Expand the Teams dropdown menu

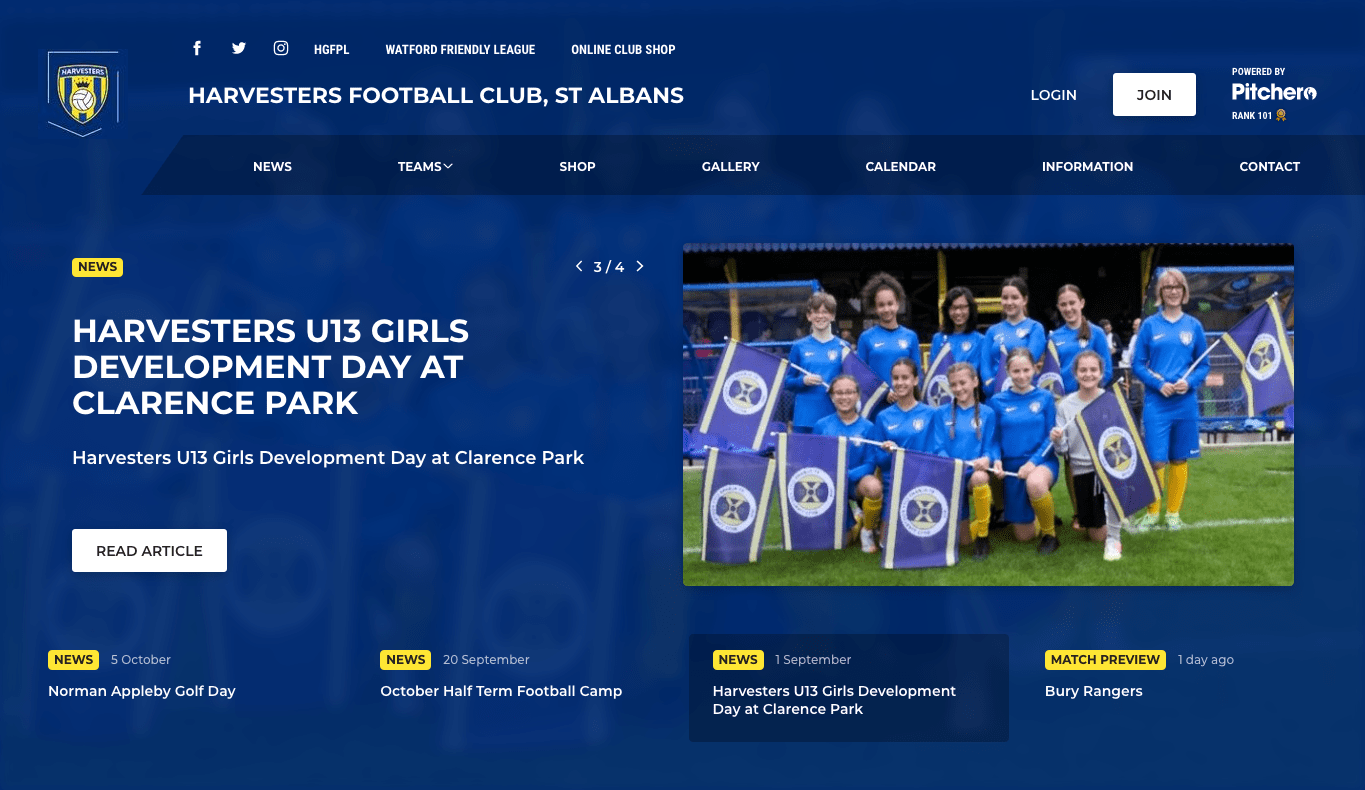point(425,167)
